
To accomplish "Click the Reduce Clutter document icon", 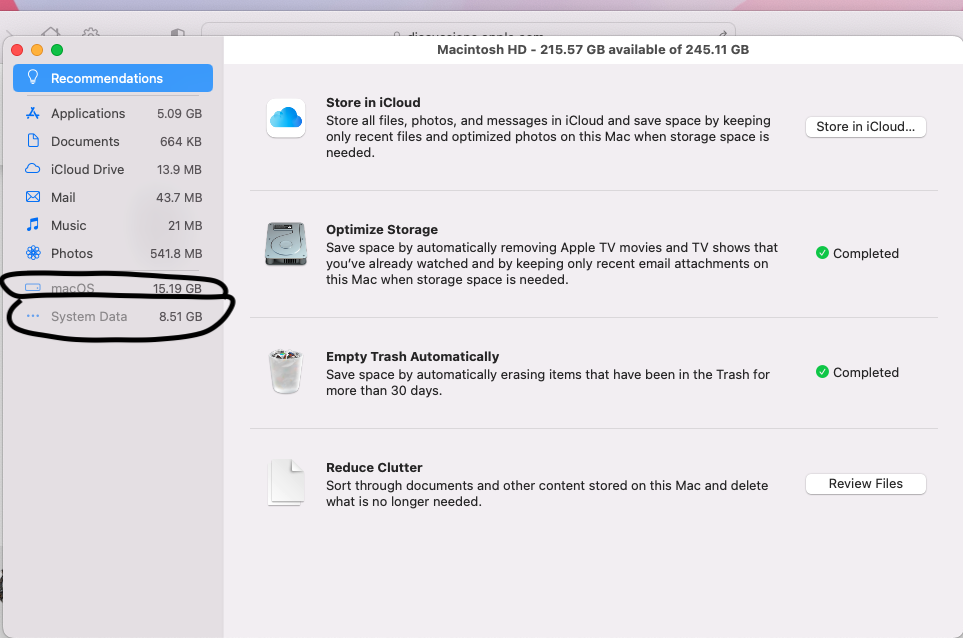I will point(286,483).
